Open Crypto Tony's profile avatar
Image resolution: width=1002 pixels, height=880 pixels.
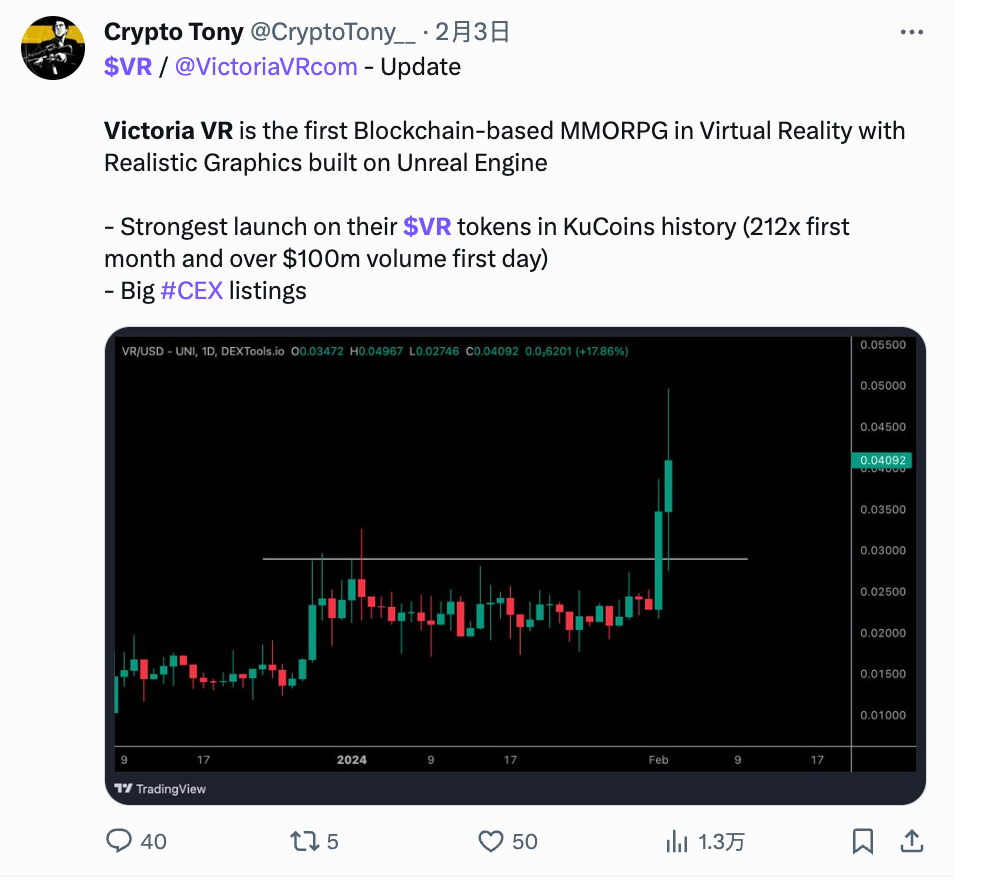tap(53, 48)
